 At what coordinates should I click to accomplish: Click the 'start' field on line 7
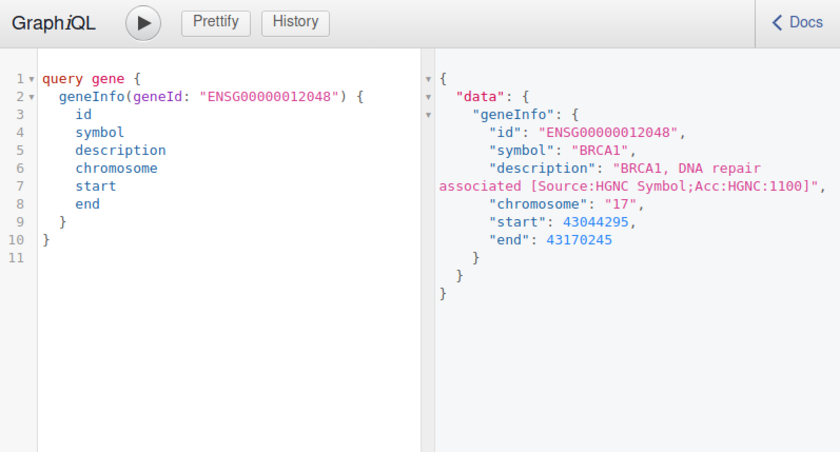tap(95, 186)
